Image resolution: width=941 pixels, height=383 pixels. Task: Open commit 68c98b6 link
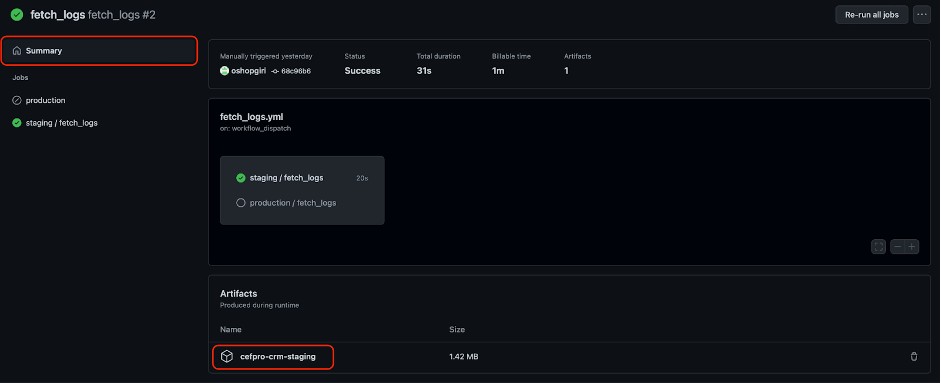tap(295, 71)
